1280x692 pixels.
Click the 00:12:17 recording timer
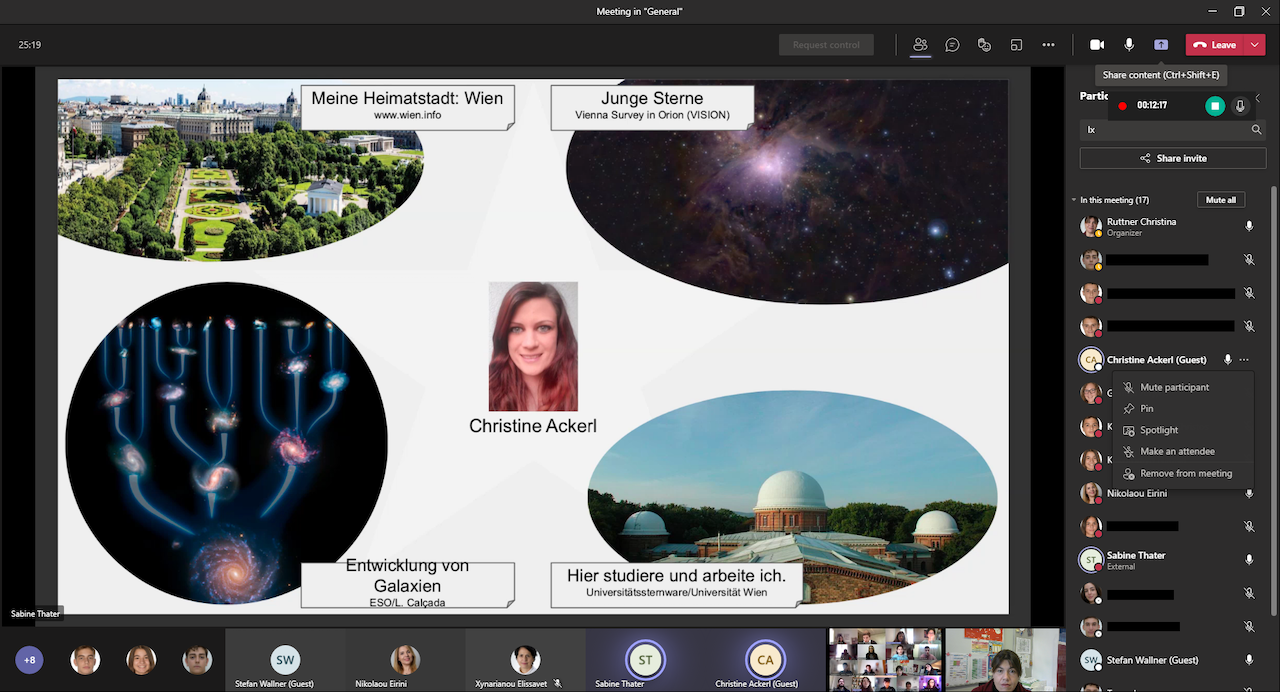pyautogui.click(x=1152, y=105)
